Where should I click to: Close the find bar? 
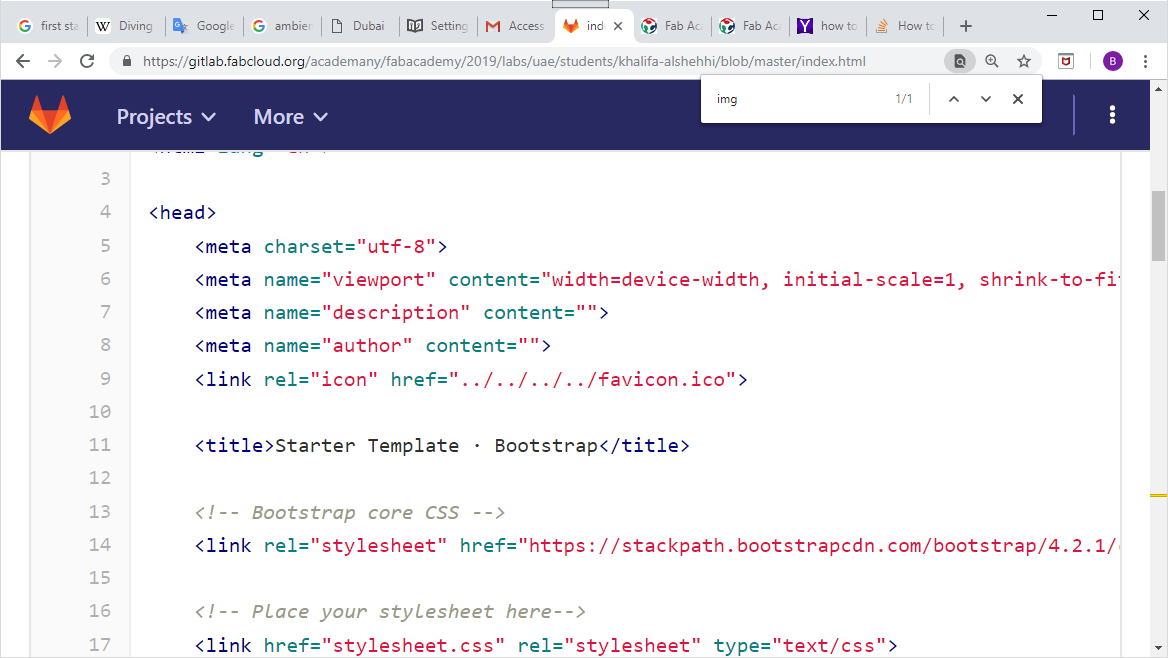pyautogui.click(x=1017, y=98)
